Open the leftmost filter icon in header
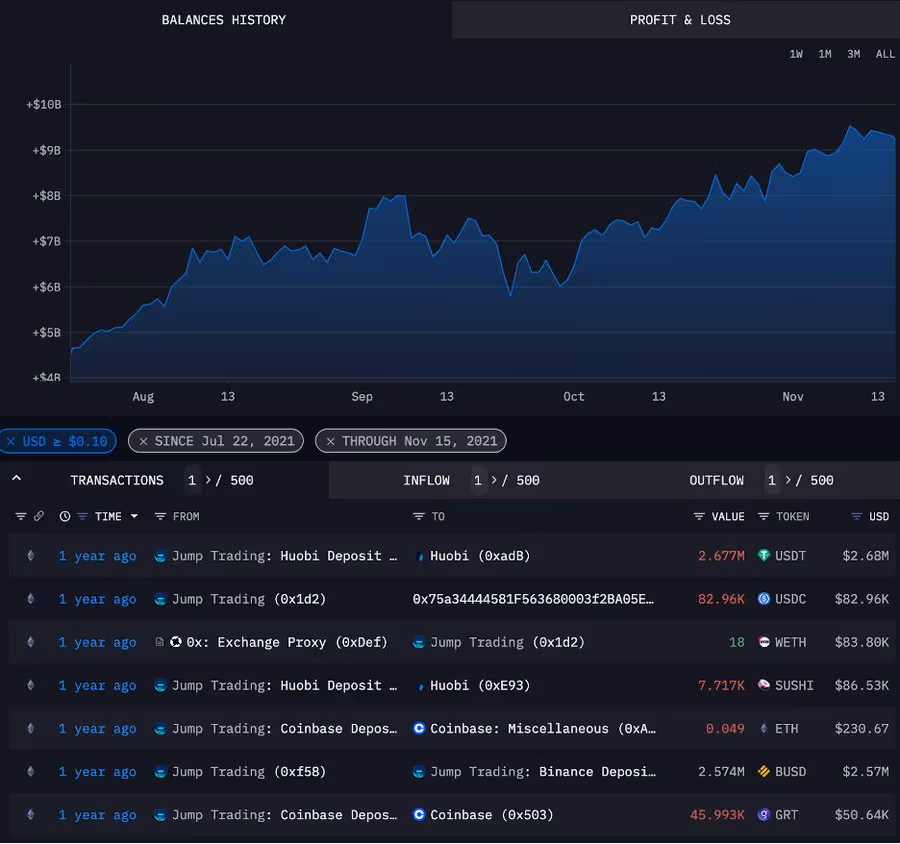Viewport: 900px width, 844px height. (x=21, y=517)
